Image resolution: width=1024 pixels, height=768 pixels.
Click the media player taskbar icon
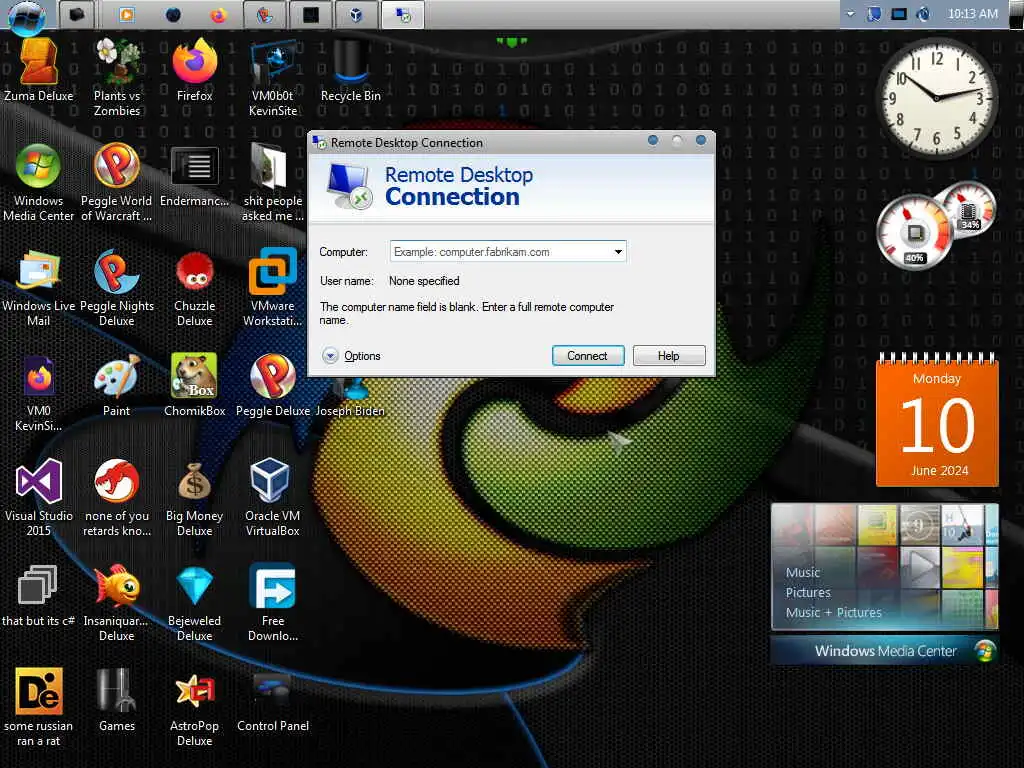pos(127,15)
